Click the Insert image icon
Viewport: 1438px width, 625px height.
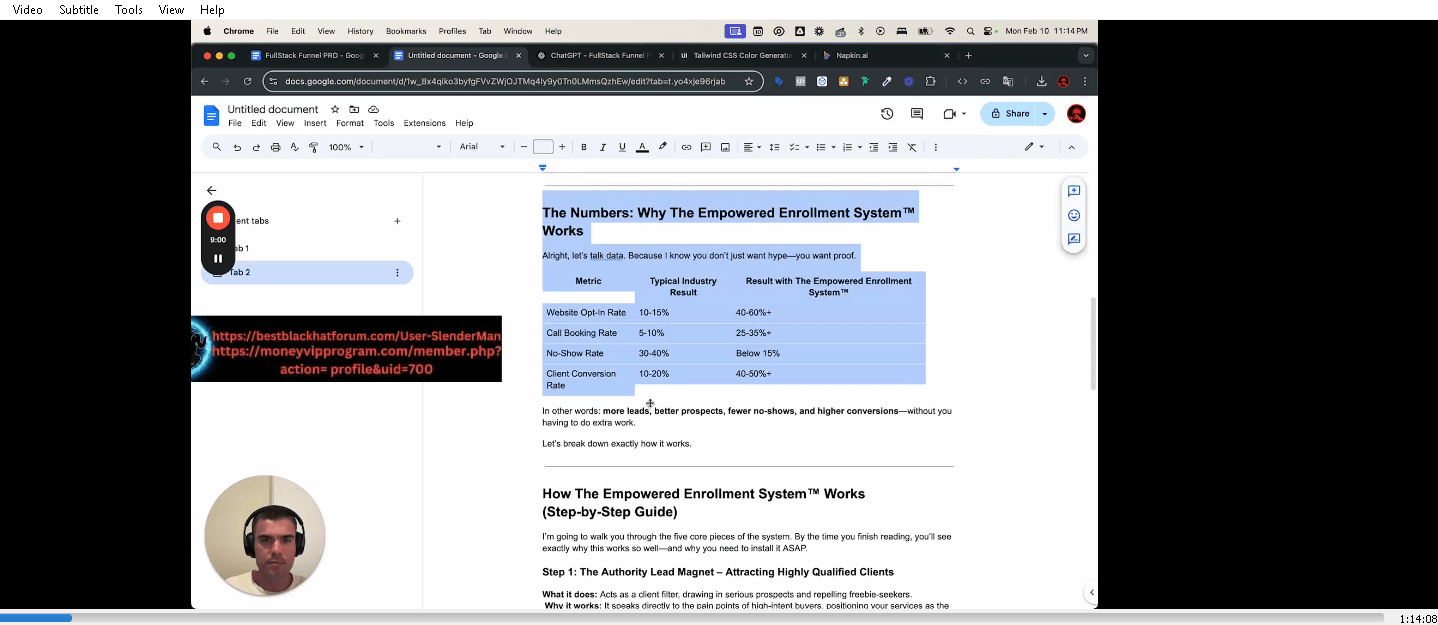[x=725, y=147]
